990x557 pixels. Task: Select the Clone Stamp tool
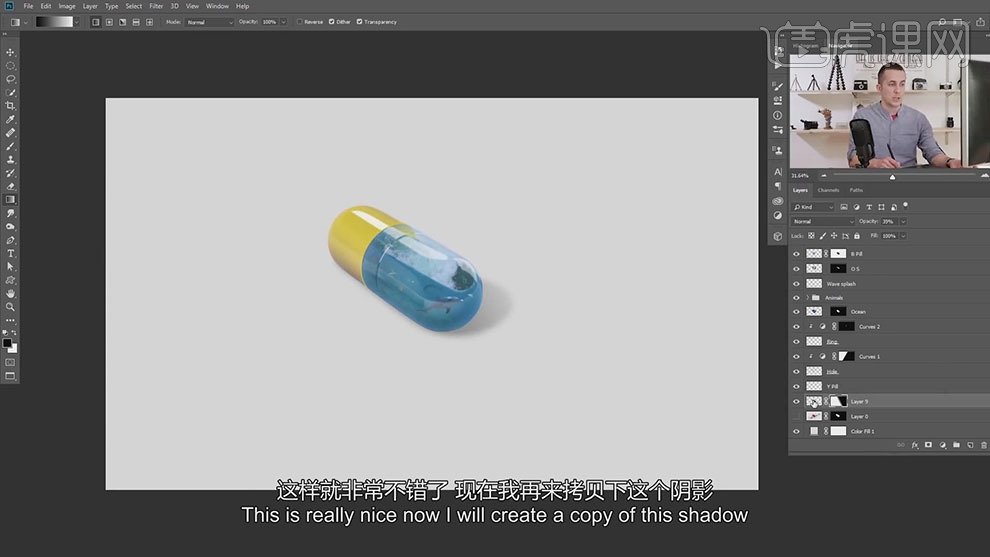coord(10,160)
